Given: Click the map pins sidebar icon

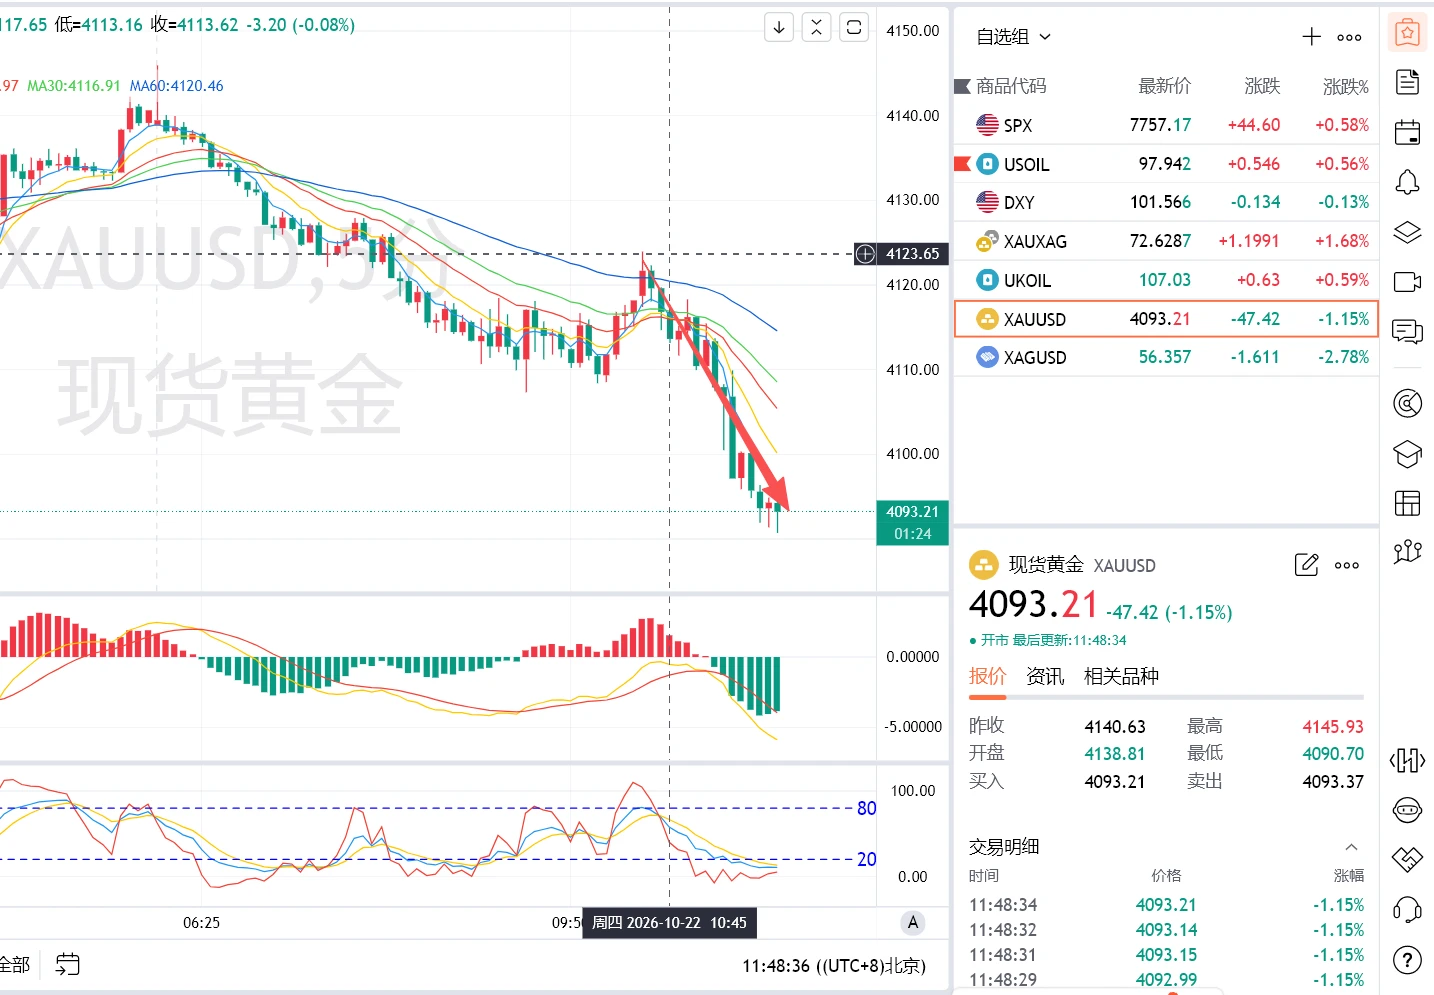Looking at the screenshot, I should click(x=1407, y=551).
